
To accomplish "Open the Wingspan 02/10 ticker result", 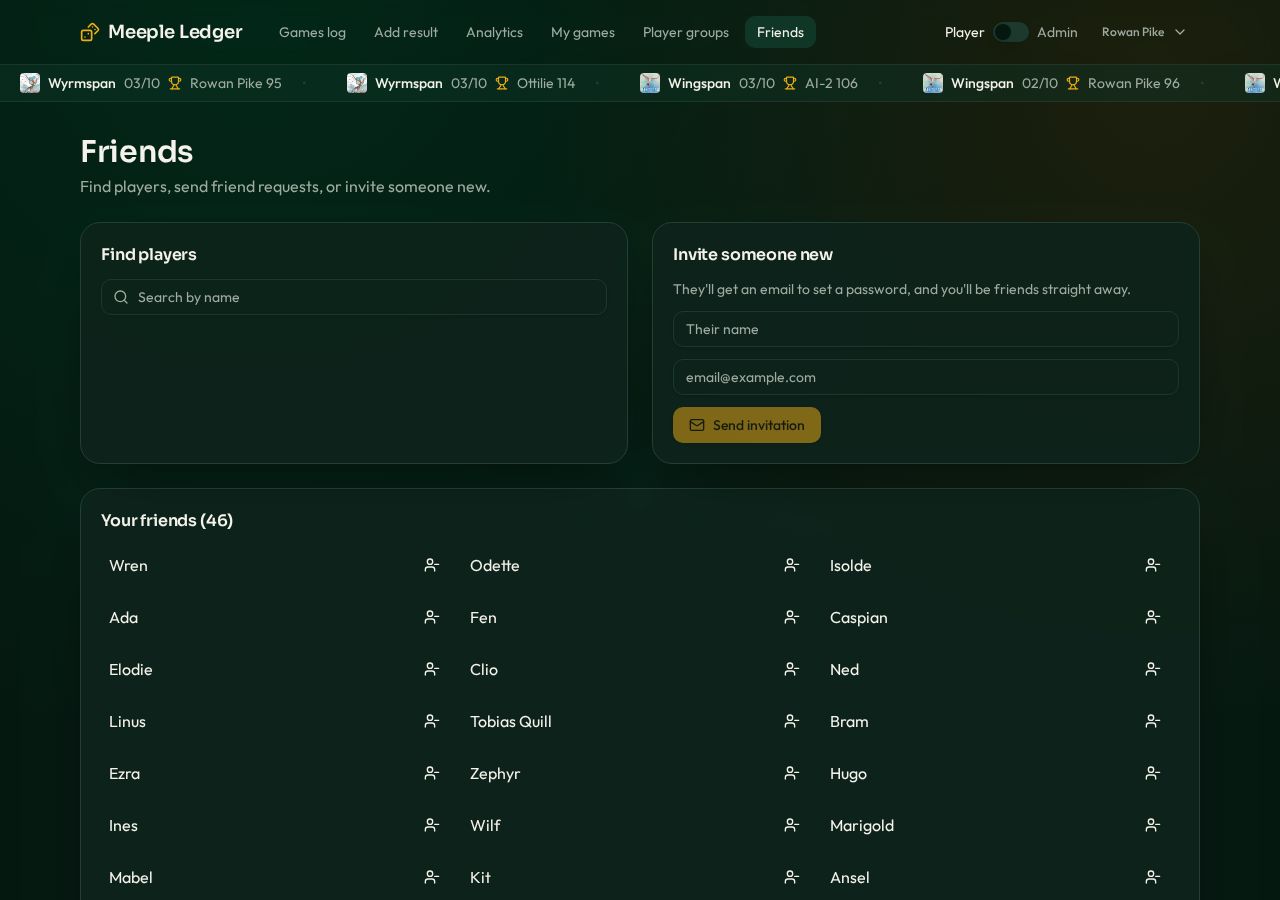I will [1051, 83].
